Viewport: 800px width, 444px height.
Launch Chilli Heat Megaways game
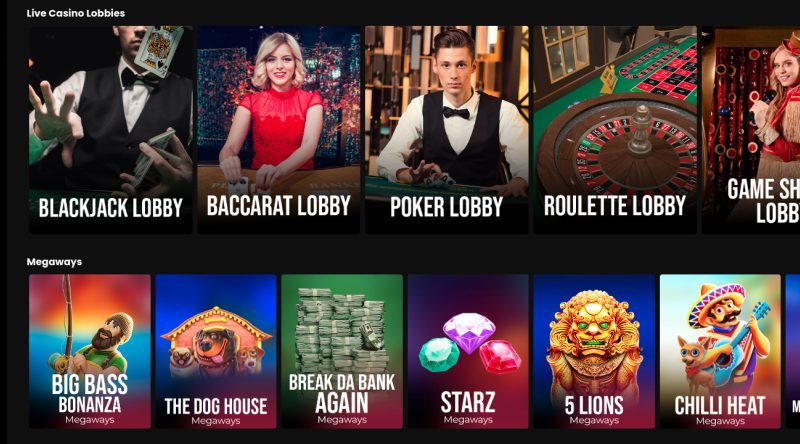[720, 352]
